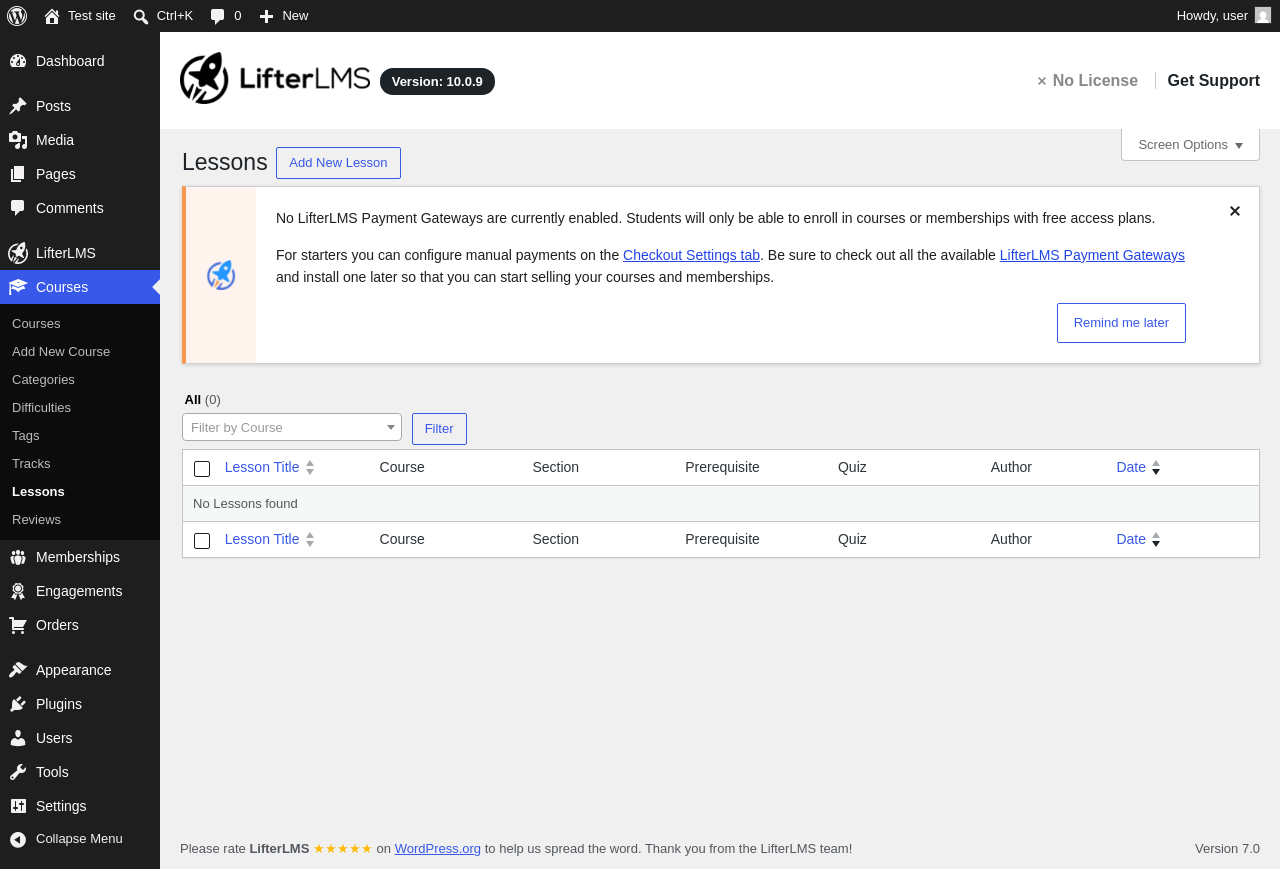Click the Memberships group icon
Image resolution: width=1280 pixels, height=869 pixels.
(x=18, y=557)
